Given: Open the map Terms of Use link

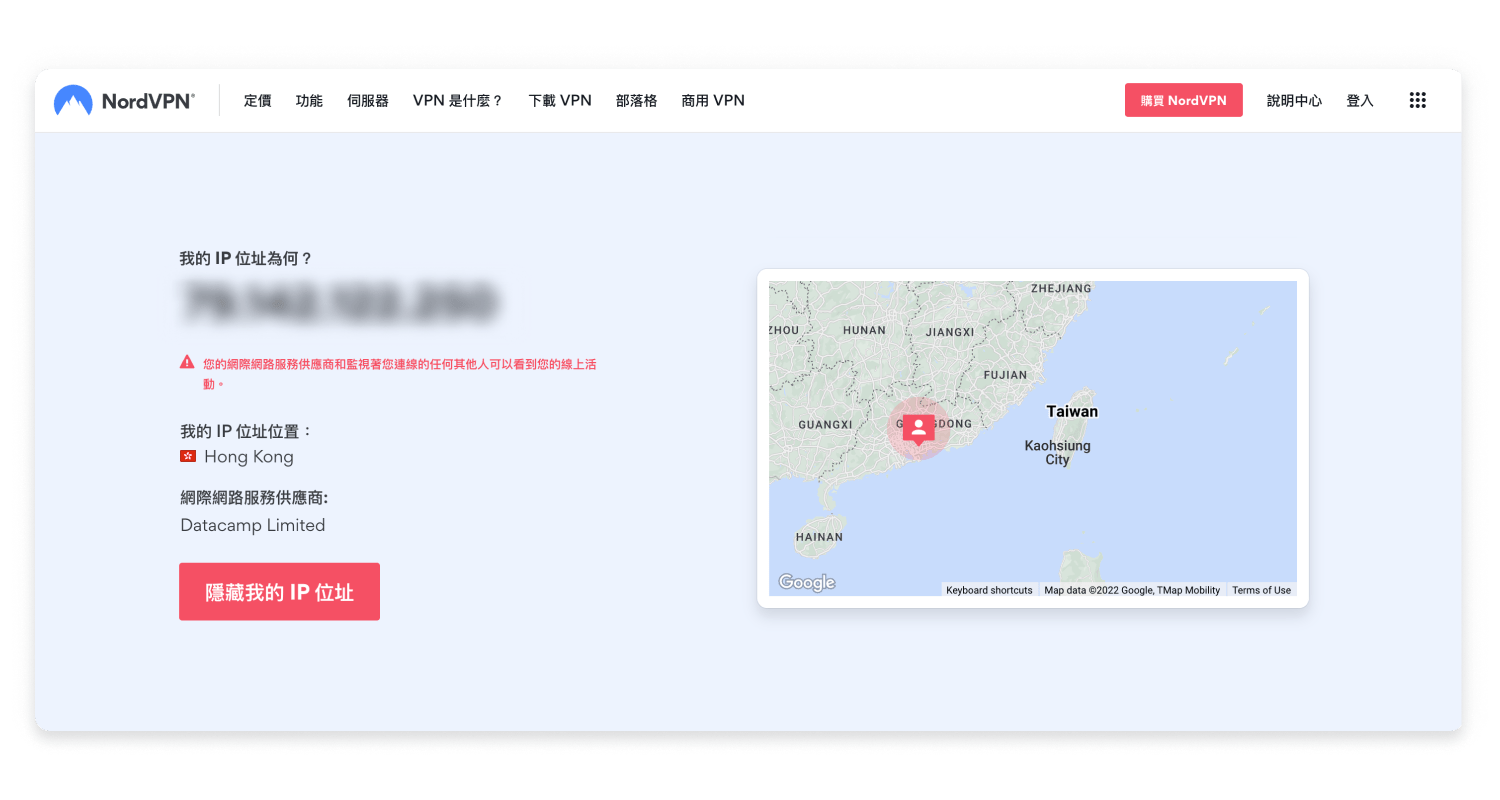Looking at the screenshot, I should pyautogui.click(x=1261, y=590).
